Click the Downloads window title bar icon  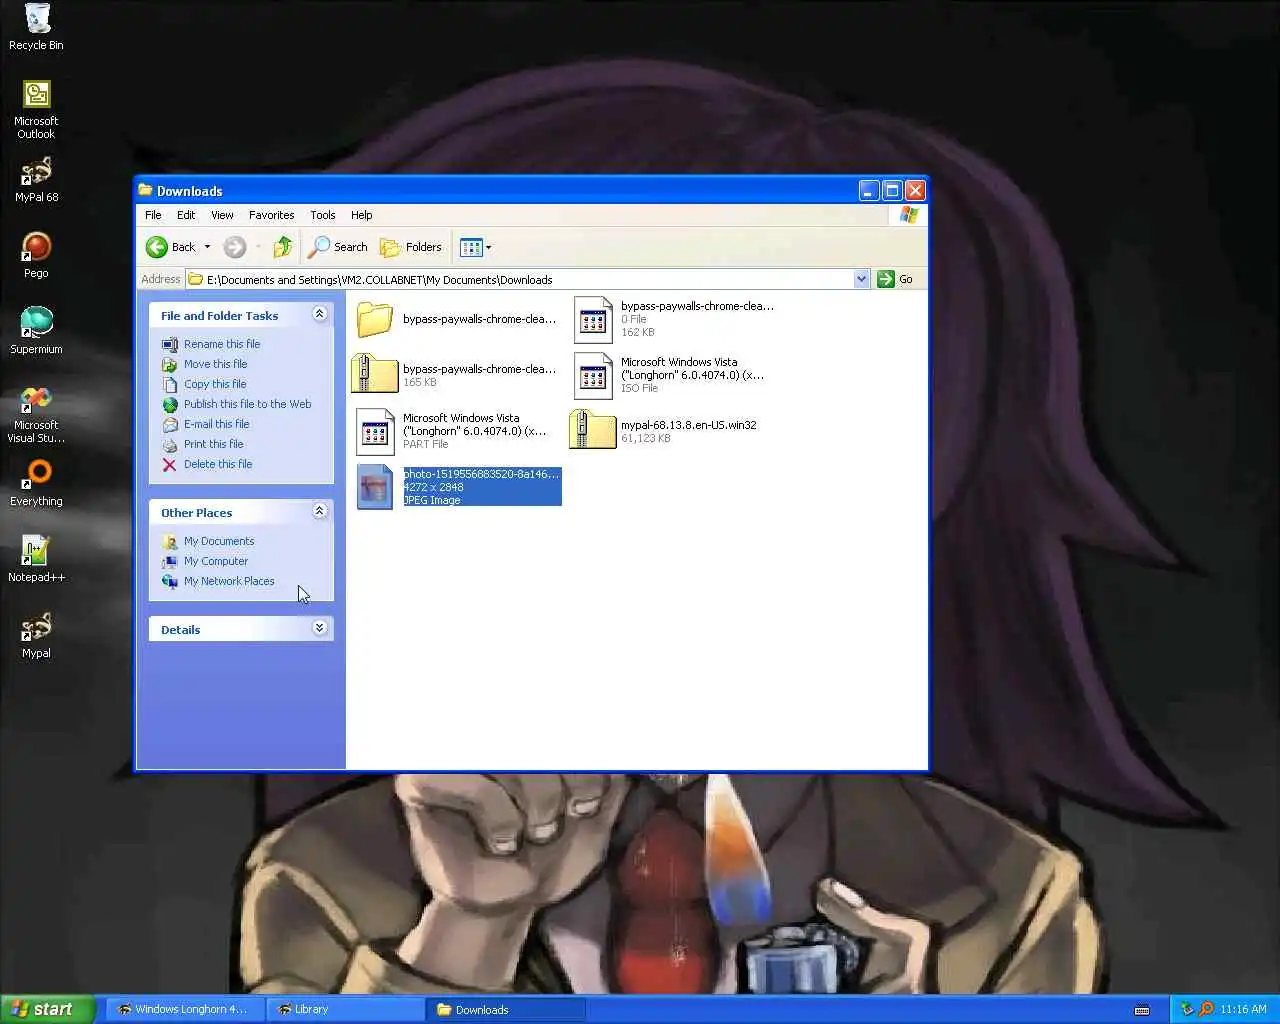145,190
